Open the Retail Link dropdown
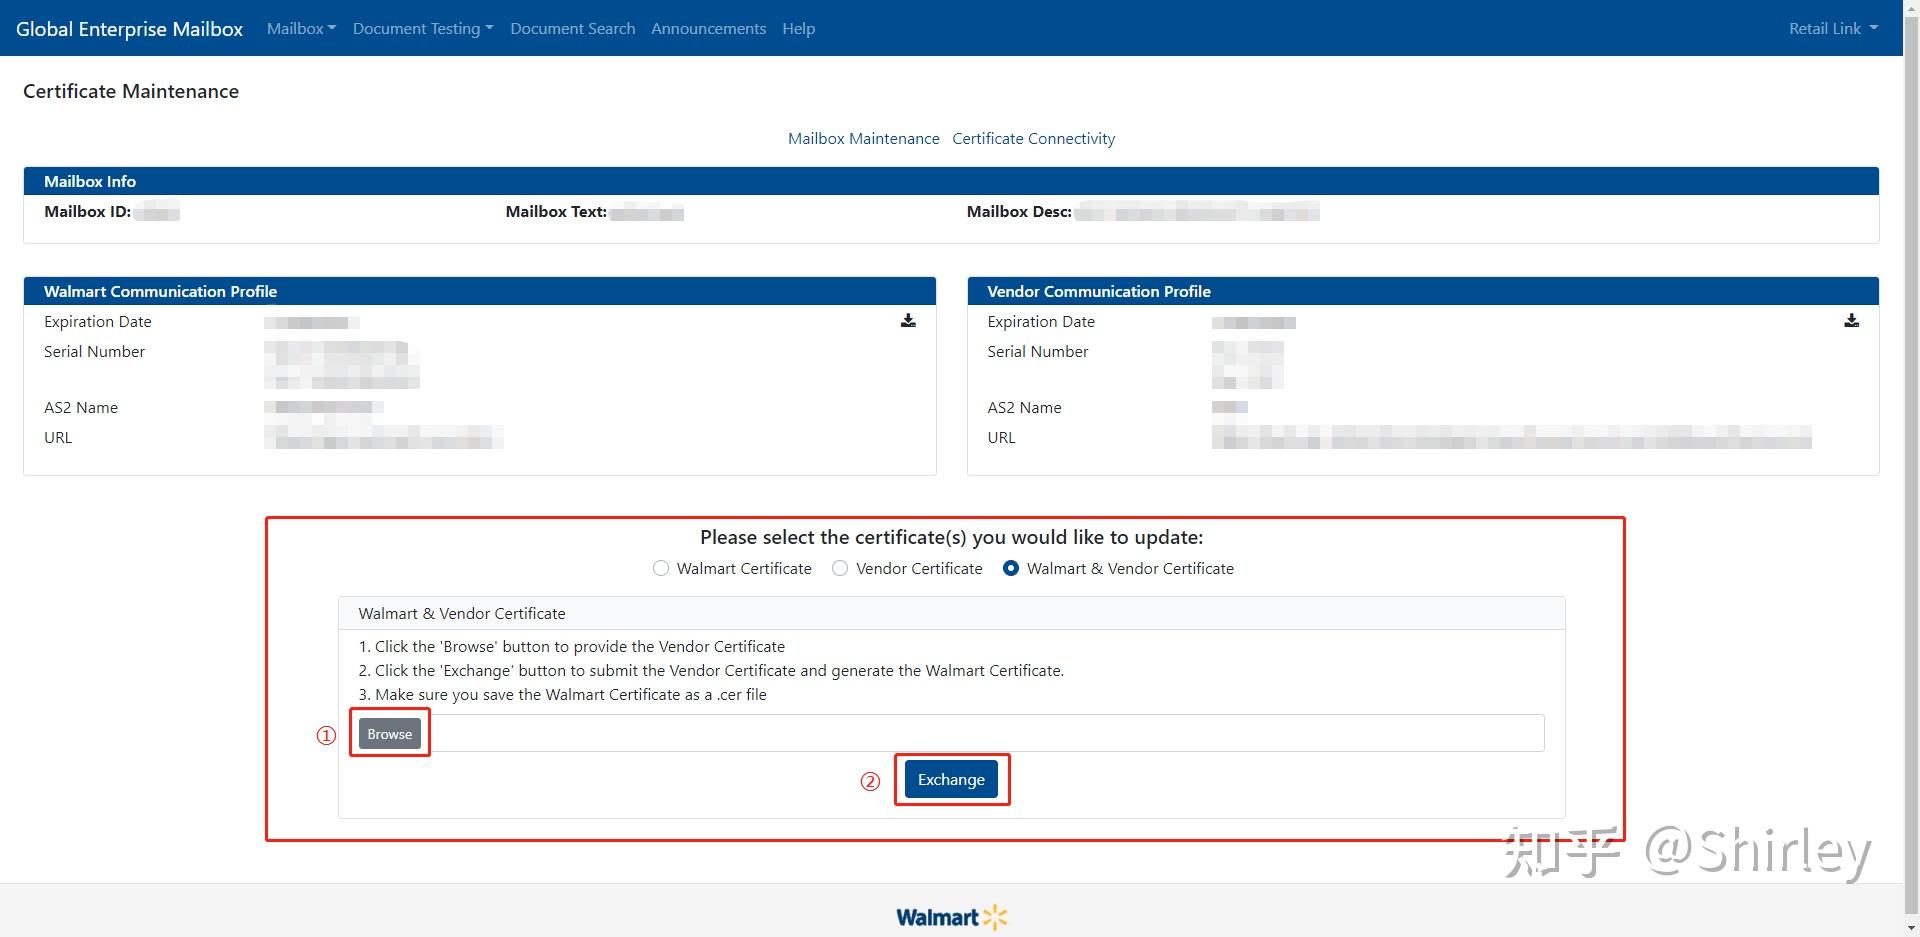 (1832, 28)
